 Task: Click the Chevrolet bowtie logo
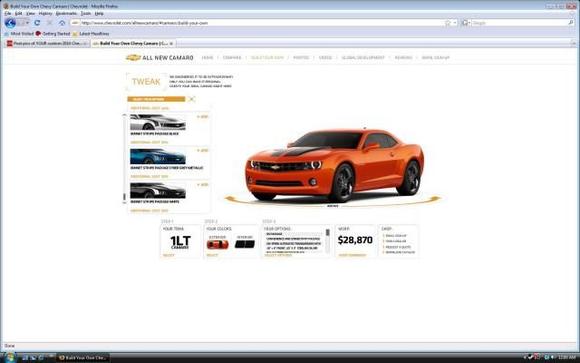(133, 58)
